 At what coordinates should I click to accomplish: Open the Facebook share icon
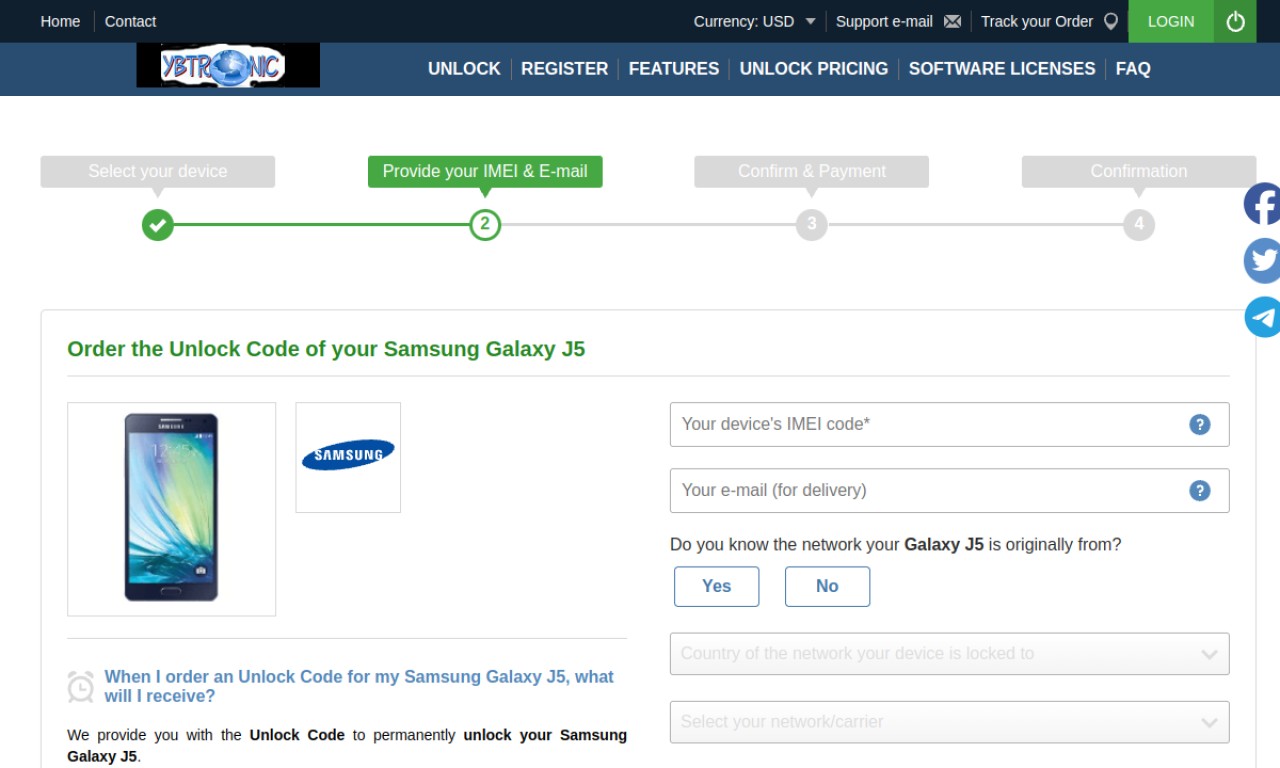[1262, 204]
